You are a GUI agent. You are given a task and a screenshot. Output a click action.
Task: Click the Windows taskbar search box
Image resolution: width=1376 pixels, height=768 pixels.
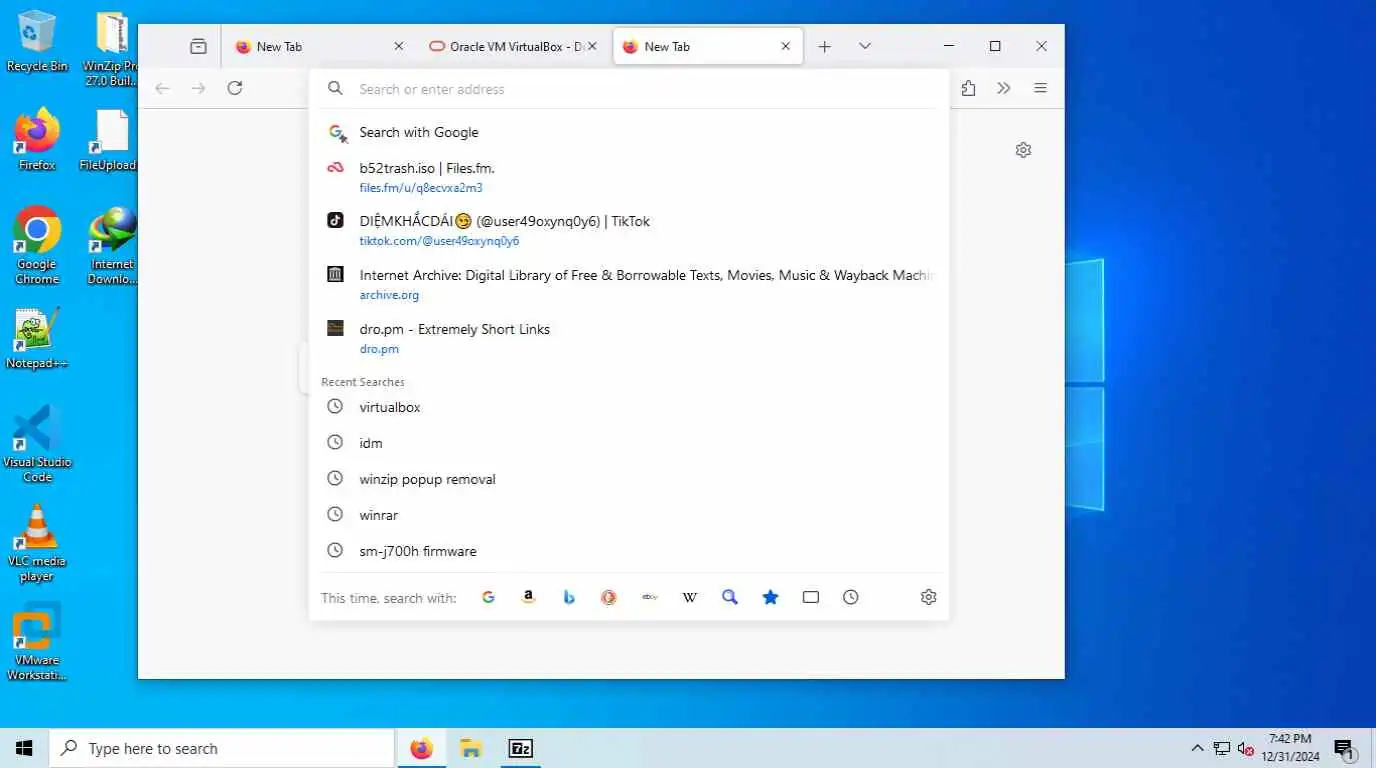(x=222, y=748)
